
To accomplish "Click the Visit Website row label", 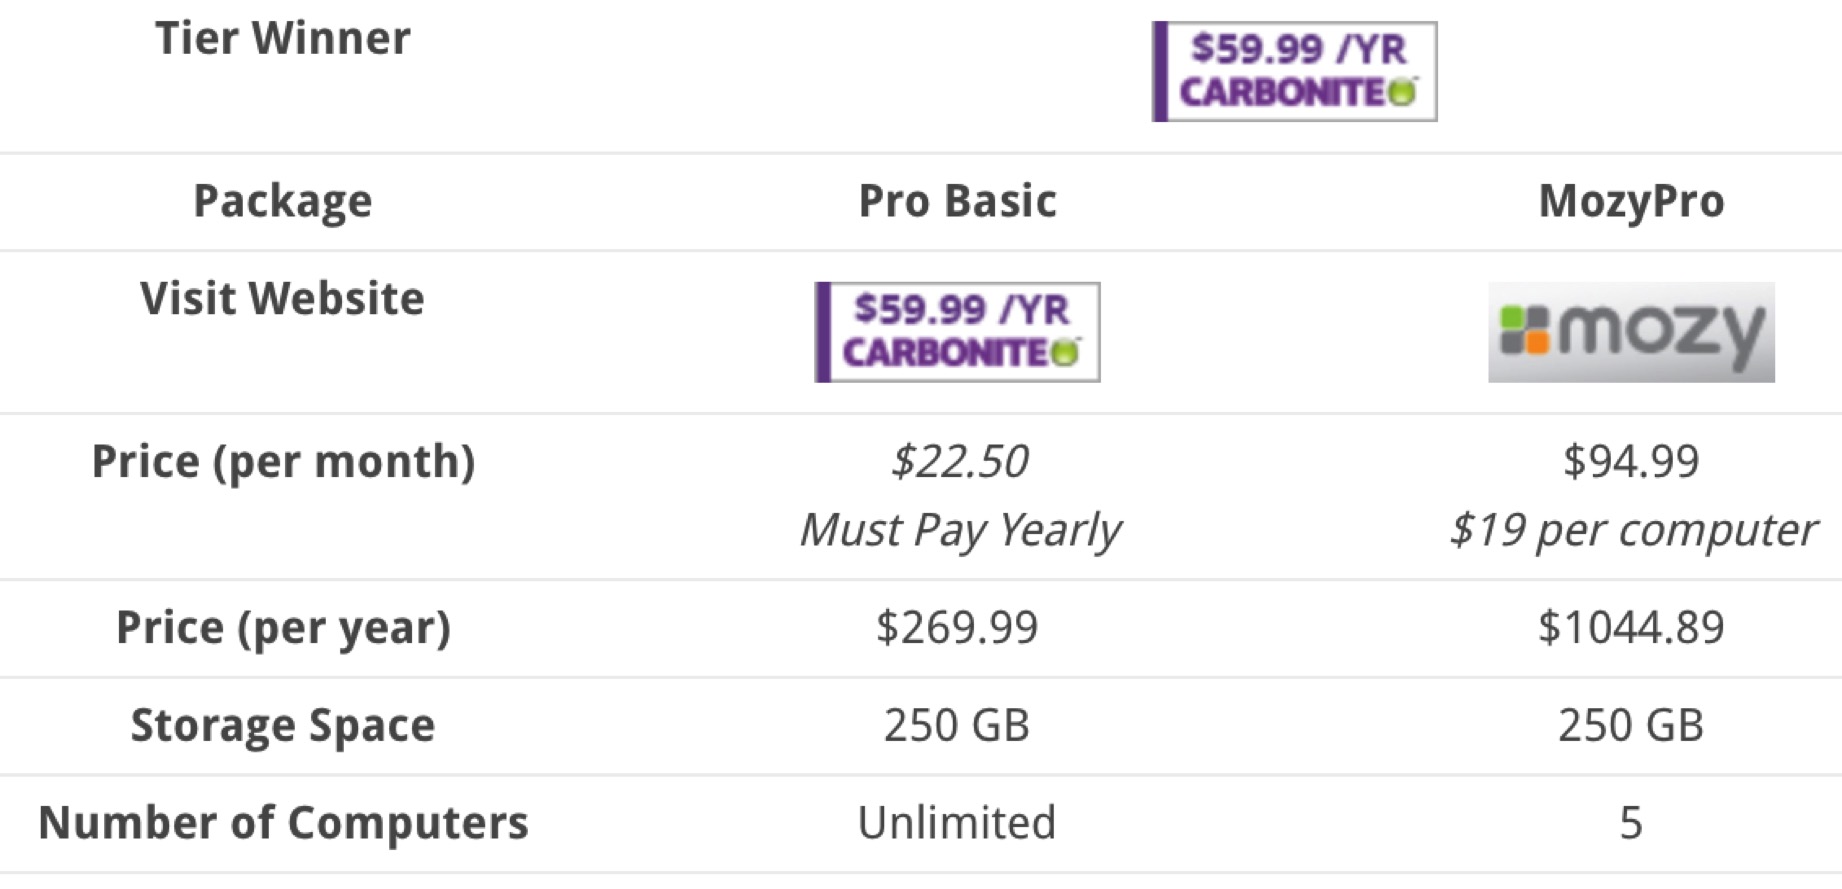I will (282, 298).
